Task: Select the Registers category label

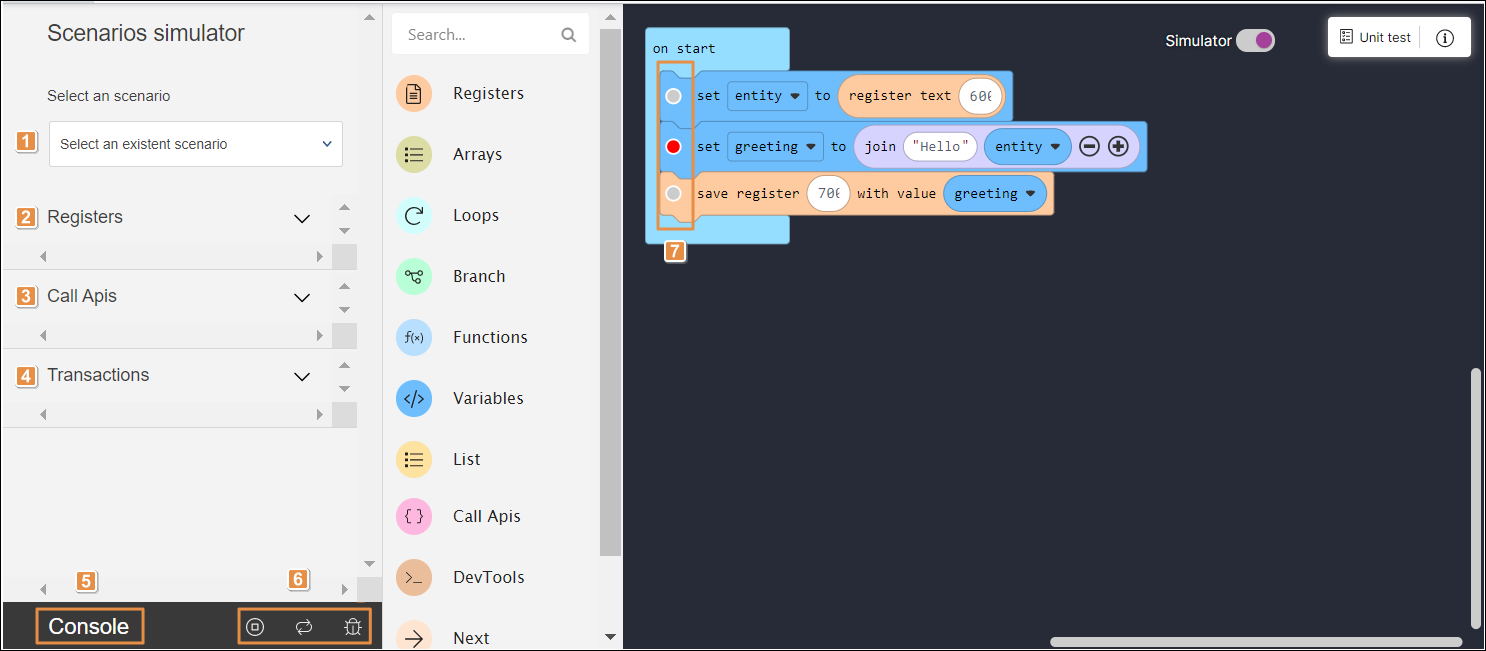Action: pos(488,93)
